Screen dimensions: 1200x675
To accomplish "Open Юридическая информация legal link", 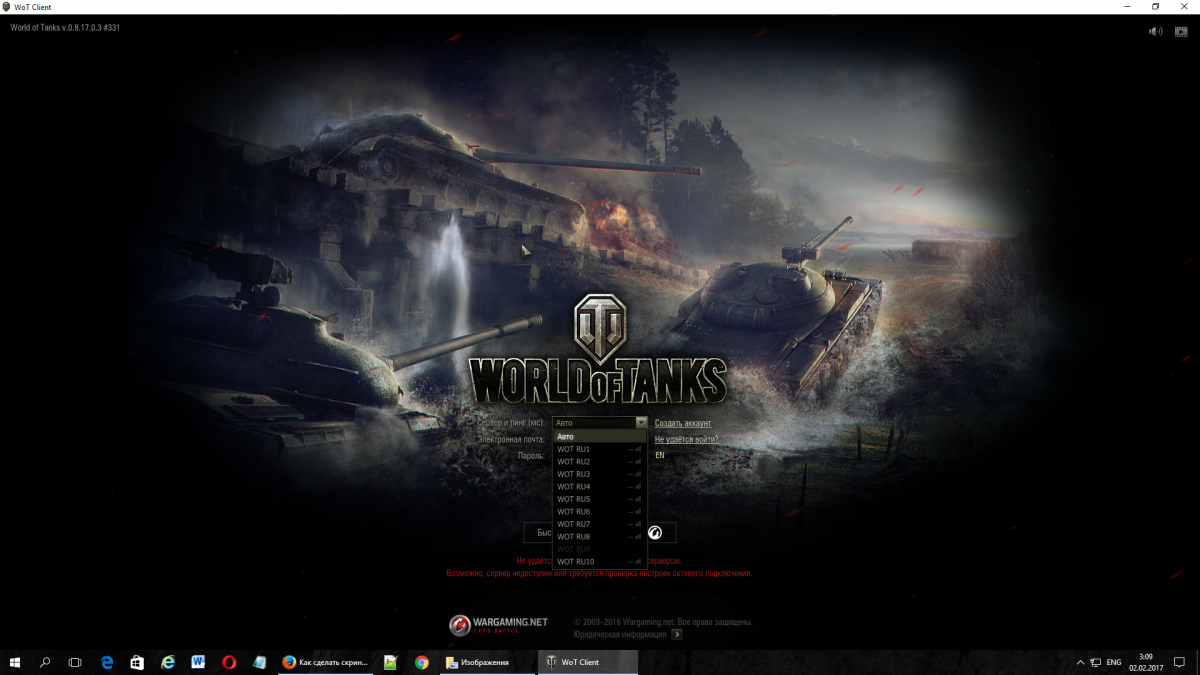I will pyautogui.click(x=620, y=634).
